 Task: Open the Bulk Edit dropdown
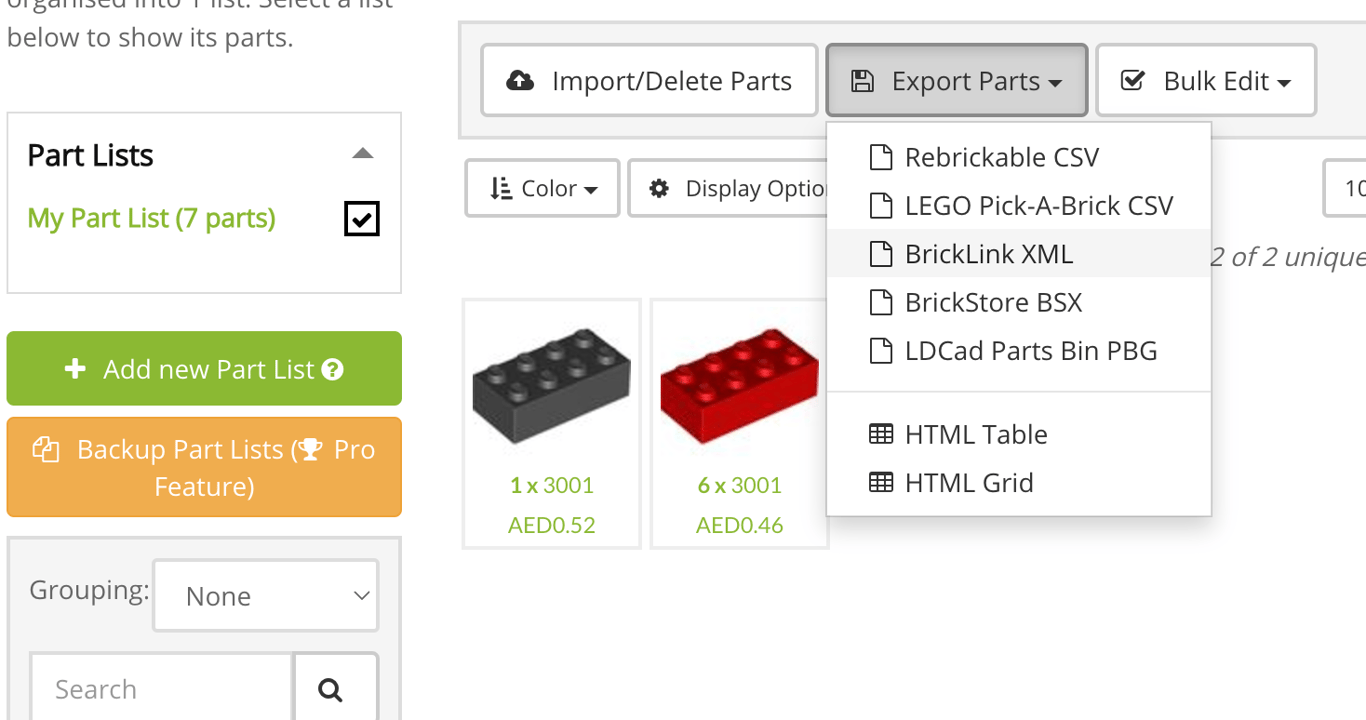1205,81
